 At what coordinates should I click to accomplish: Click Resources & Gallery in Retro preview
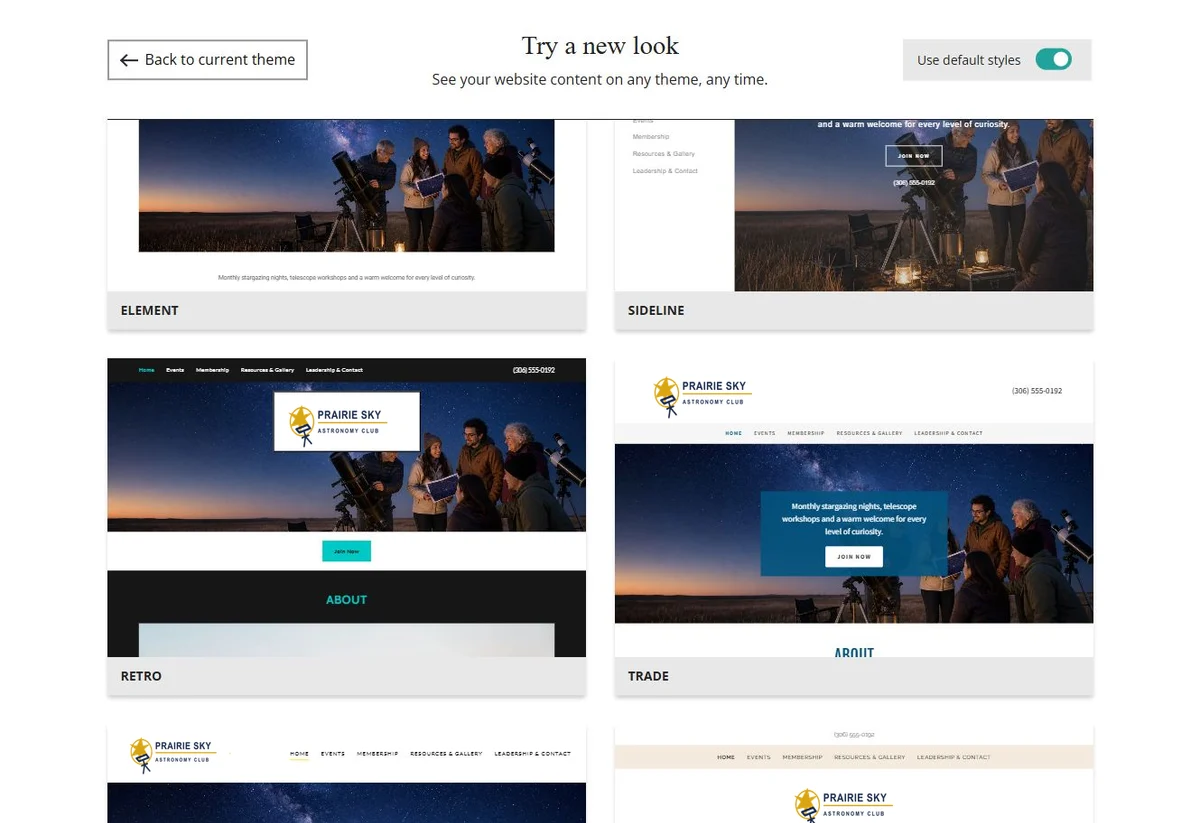(x=267, y=370)
